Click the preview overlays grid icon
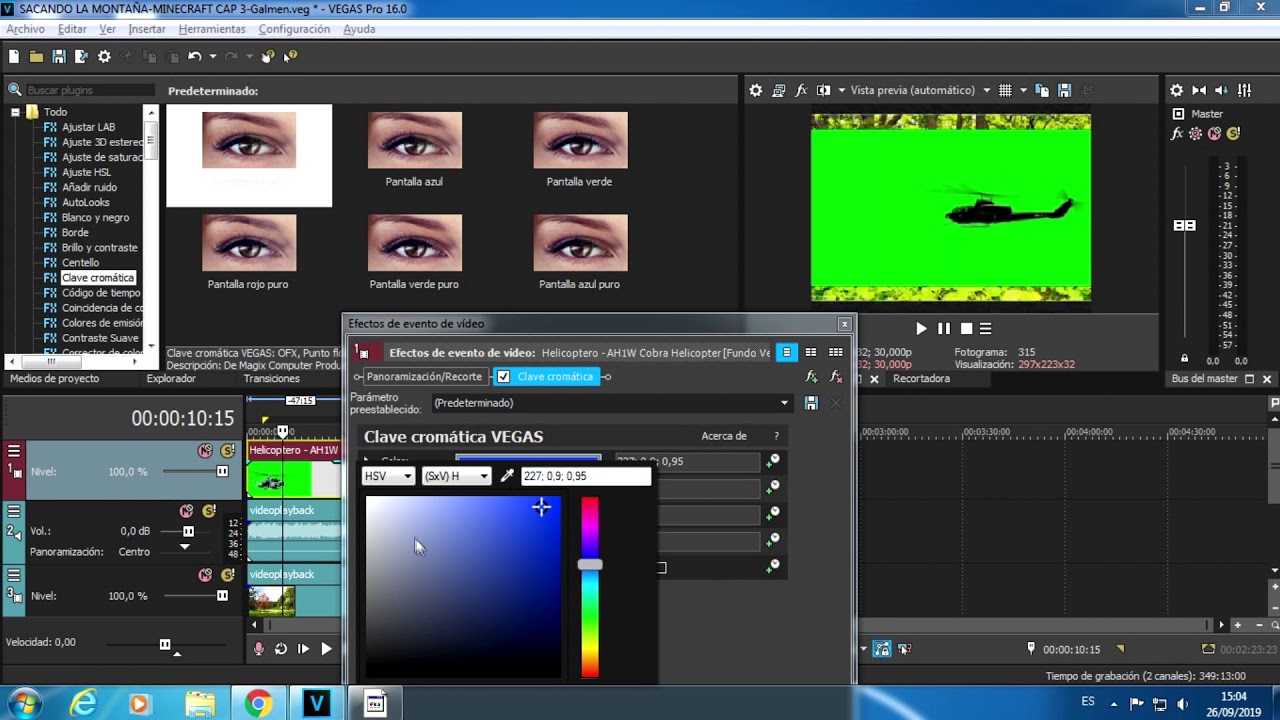Screen dimensions: 1280x720 point(1006,90)
